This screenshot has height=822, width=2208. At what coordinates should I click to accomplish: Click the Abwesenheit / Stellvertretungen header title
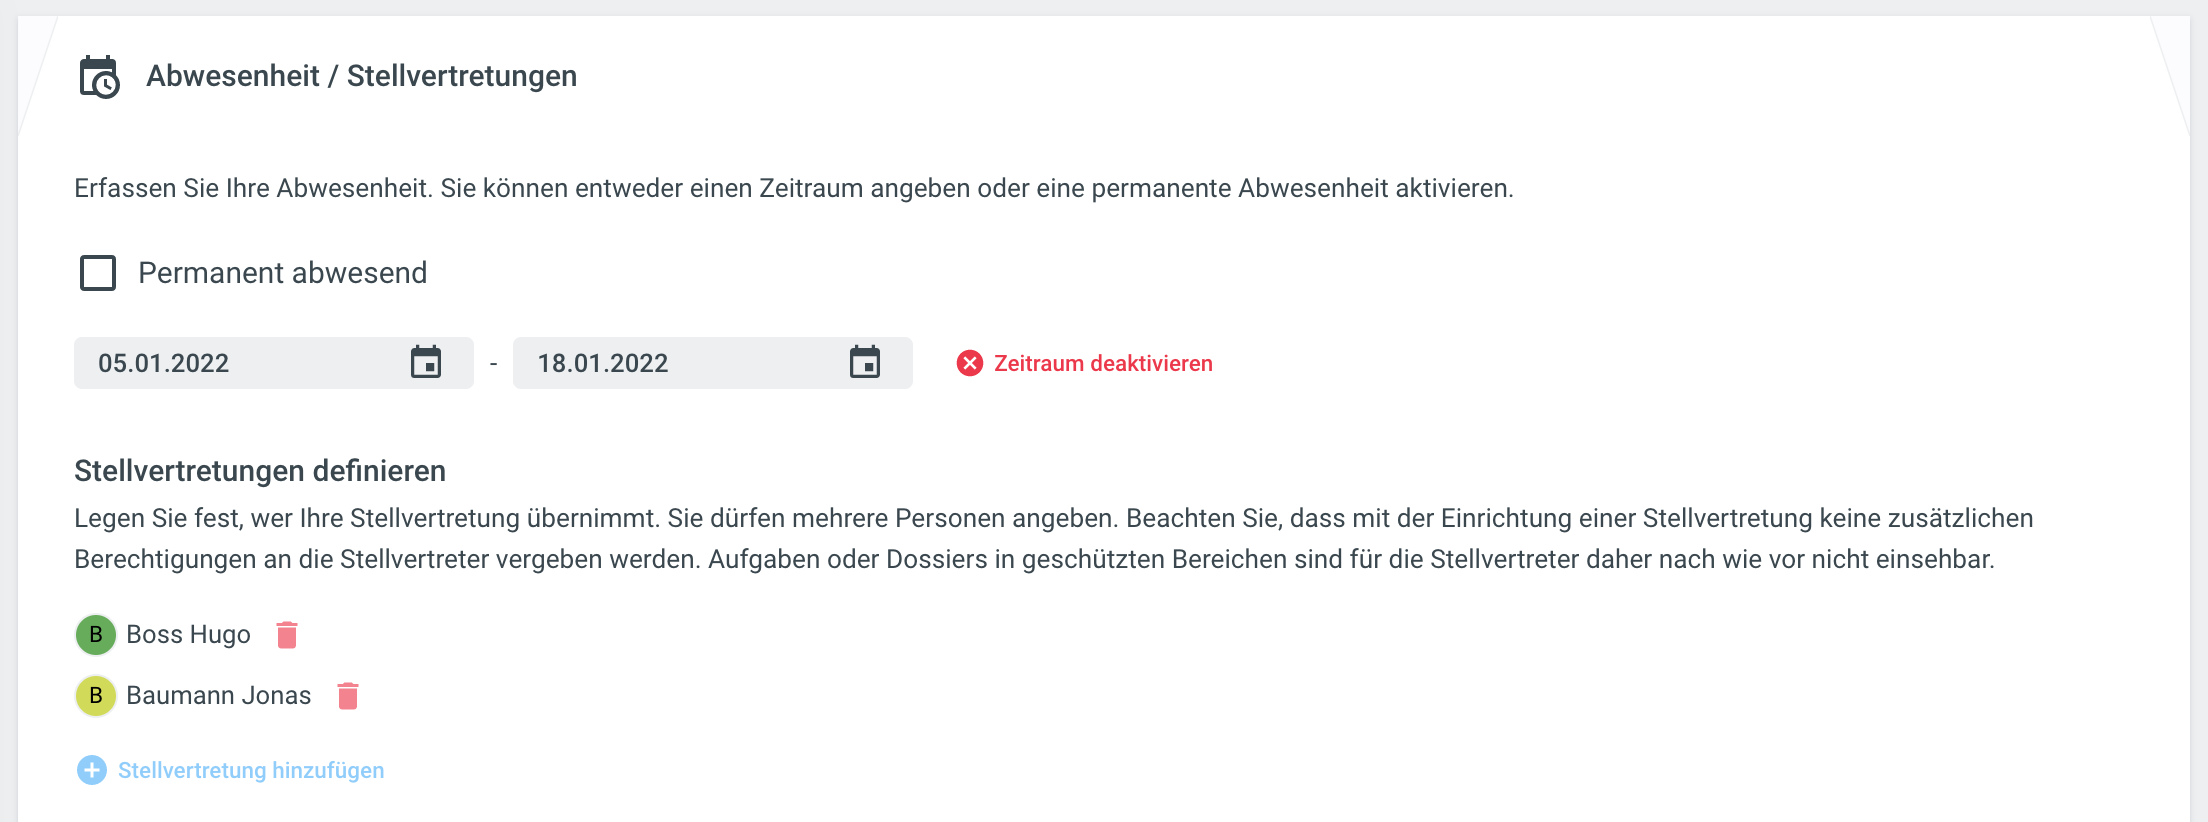[x=361, y=76]
